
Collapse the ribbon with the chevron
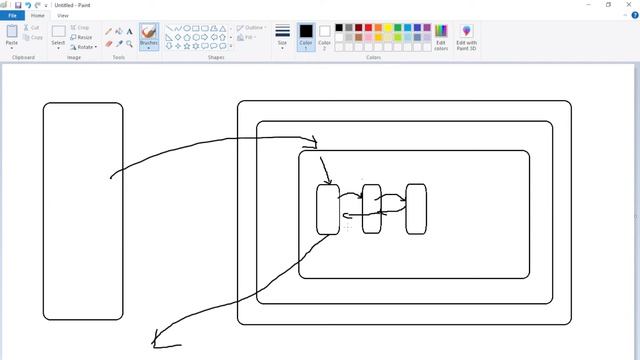625,16
